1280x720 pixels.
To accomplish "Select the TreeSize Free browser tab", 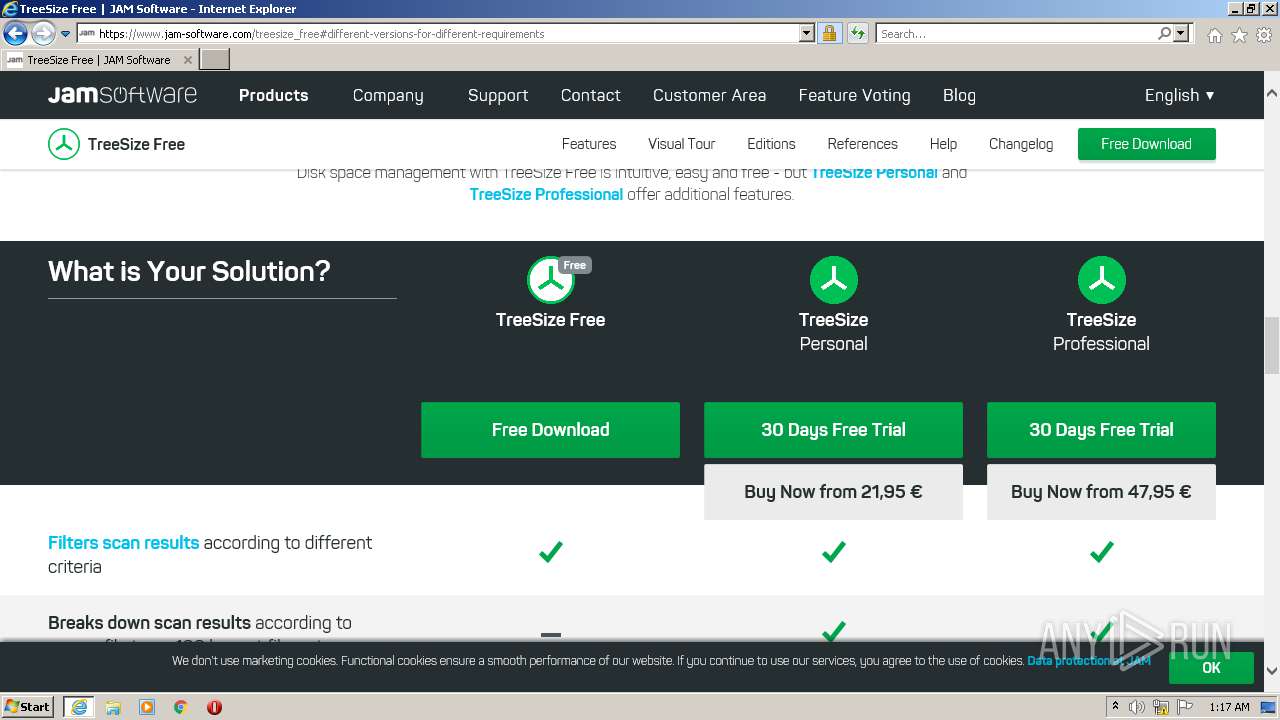I will (x=99, y=60).
